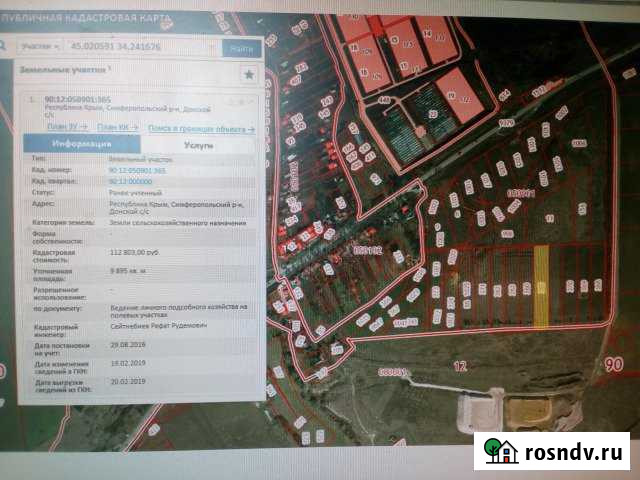The image size is (640, 480).
Task: Click the large red building parcel 19
Action: tap(456, 94)
